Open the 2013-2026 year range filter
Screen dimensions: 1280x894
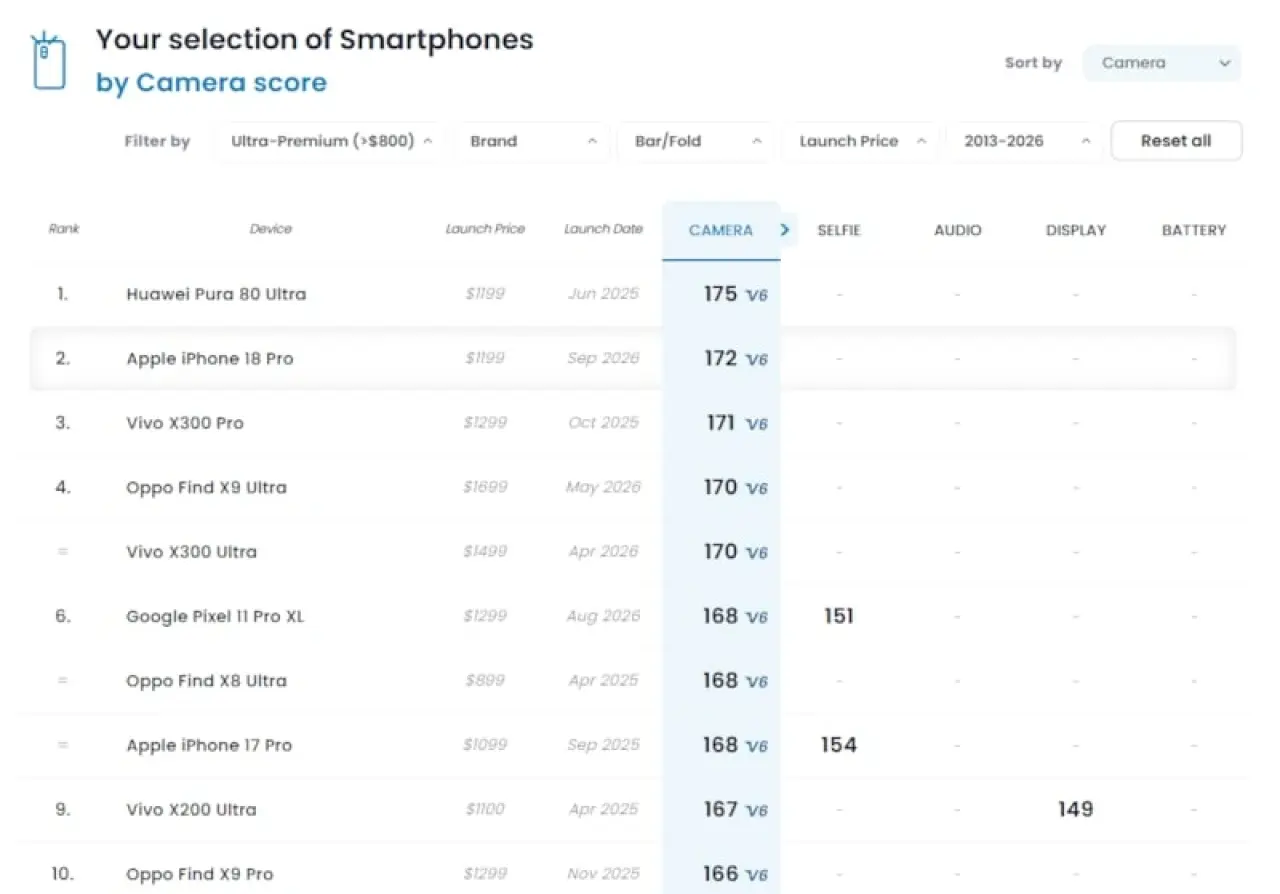[x=1024, y=141]
